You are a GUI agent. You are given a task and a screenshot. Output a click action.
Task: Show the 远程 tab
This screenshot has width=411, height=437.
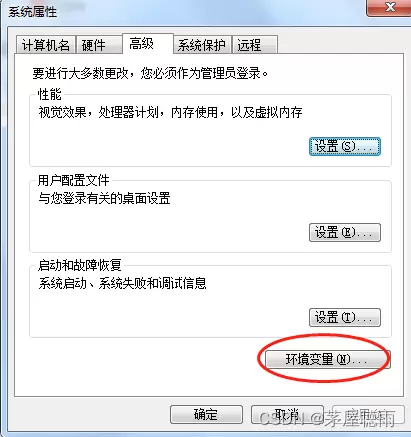(255, 45)
